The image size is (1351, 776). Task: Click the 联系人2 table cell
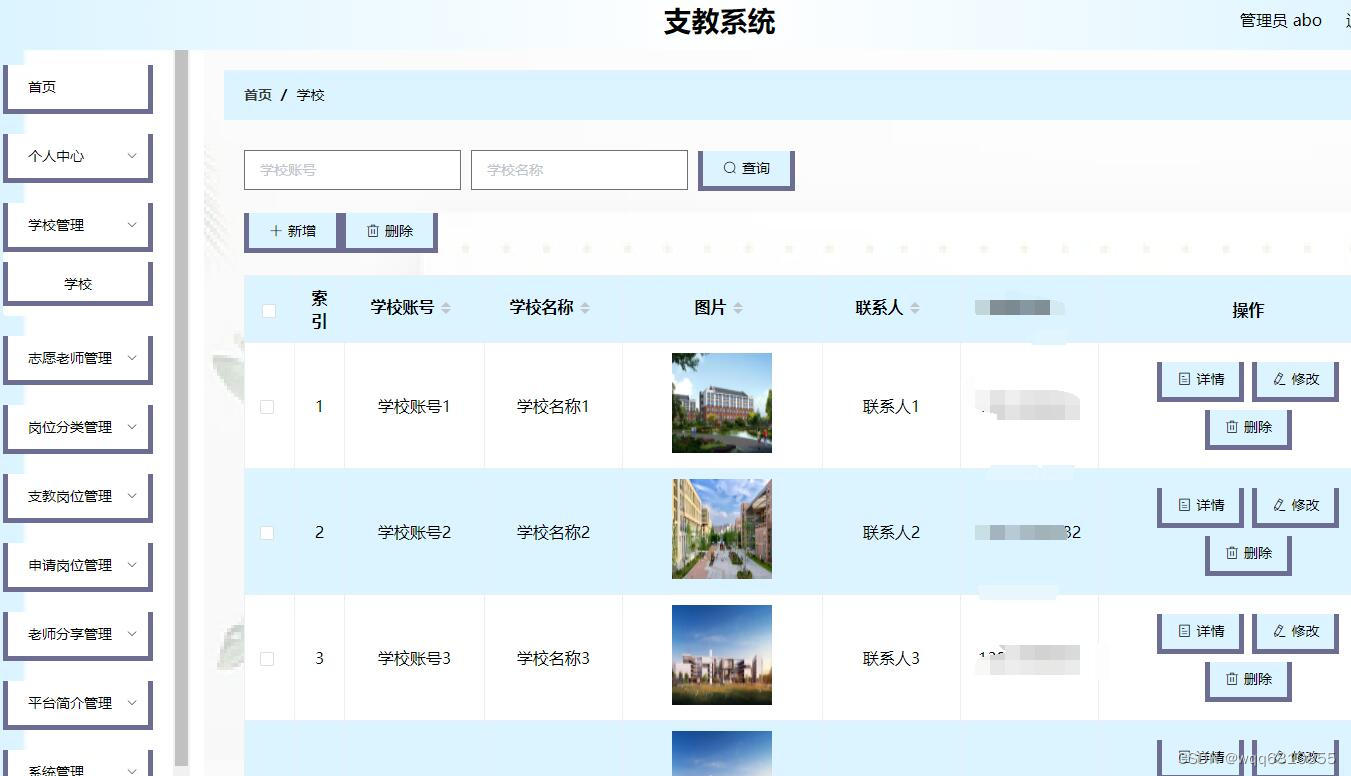(891, 533)
